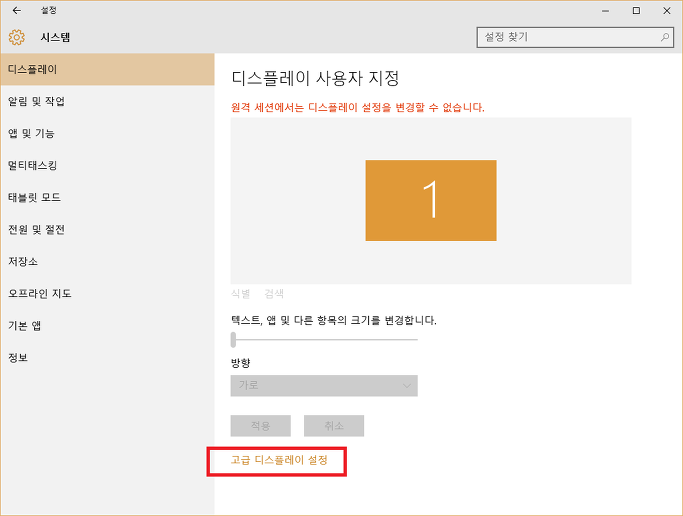Select 디스플레이 in the sidebar
683x516 pixels.
(x=108, y=69)
